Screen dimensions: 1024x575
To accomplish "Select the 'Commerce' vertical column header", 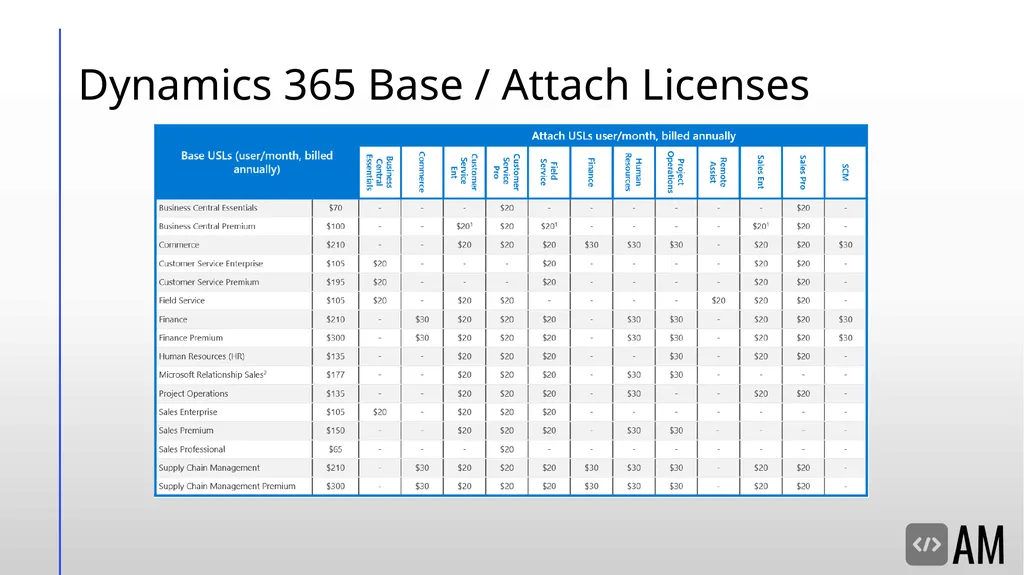I will tap(422, 172).
